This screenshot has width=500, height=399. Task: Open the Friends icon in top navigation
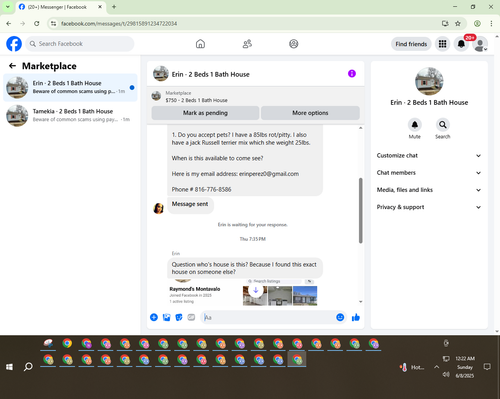pos(247,44)
